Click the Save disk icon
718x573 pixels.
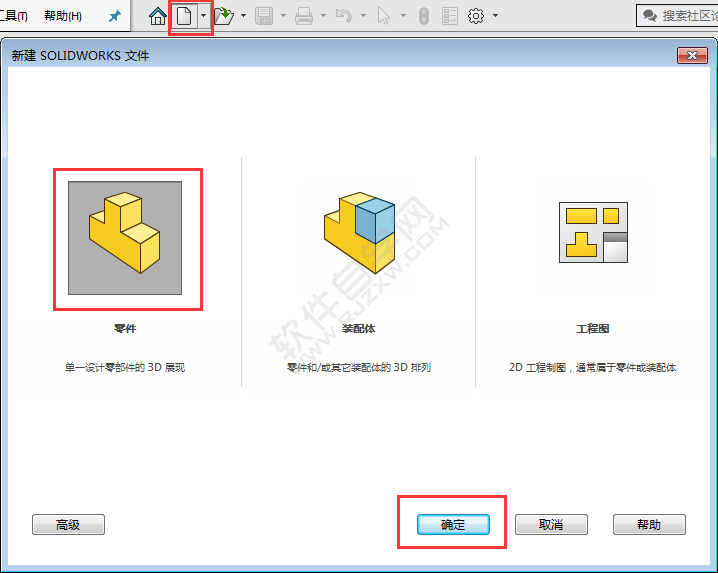click(x=264, y=16)
